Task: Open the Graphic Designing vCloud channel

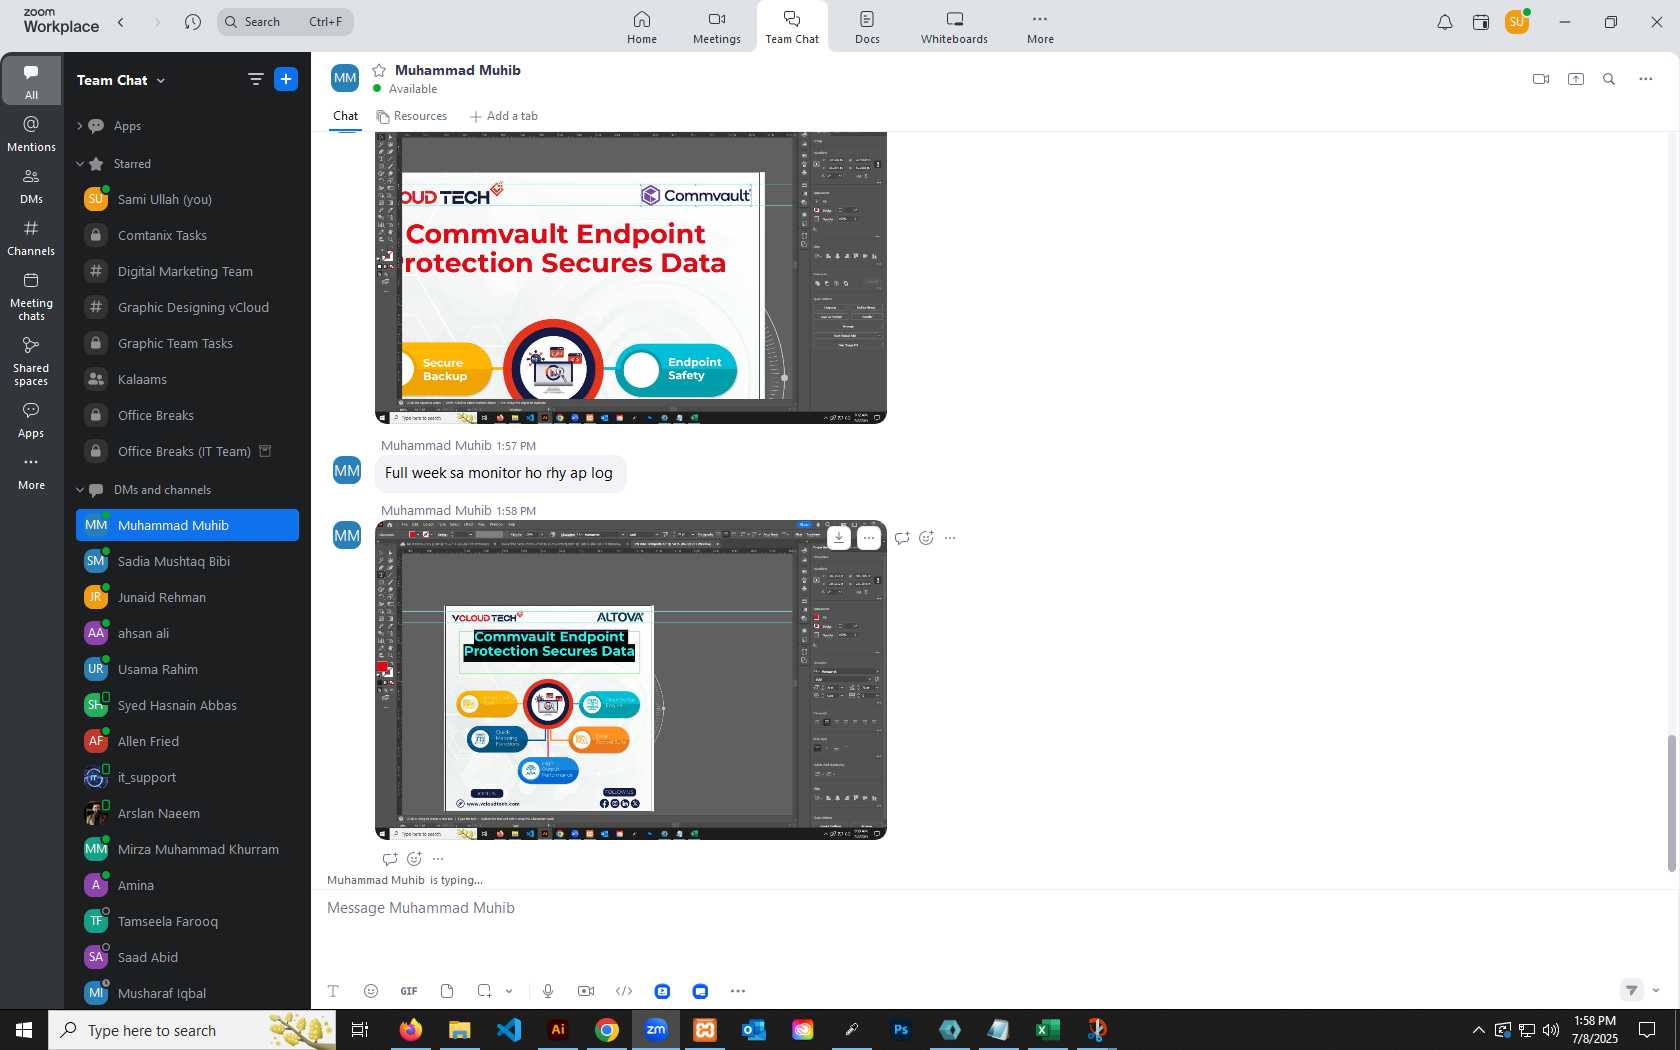Action: (x=187, y=307)
